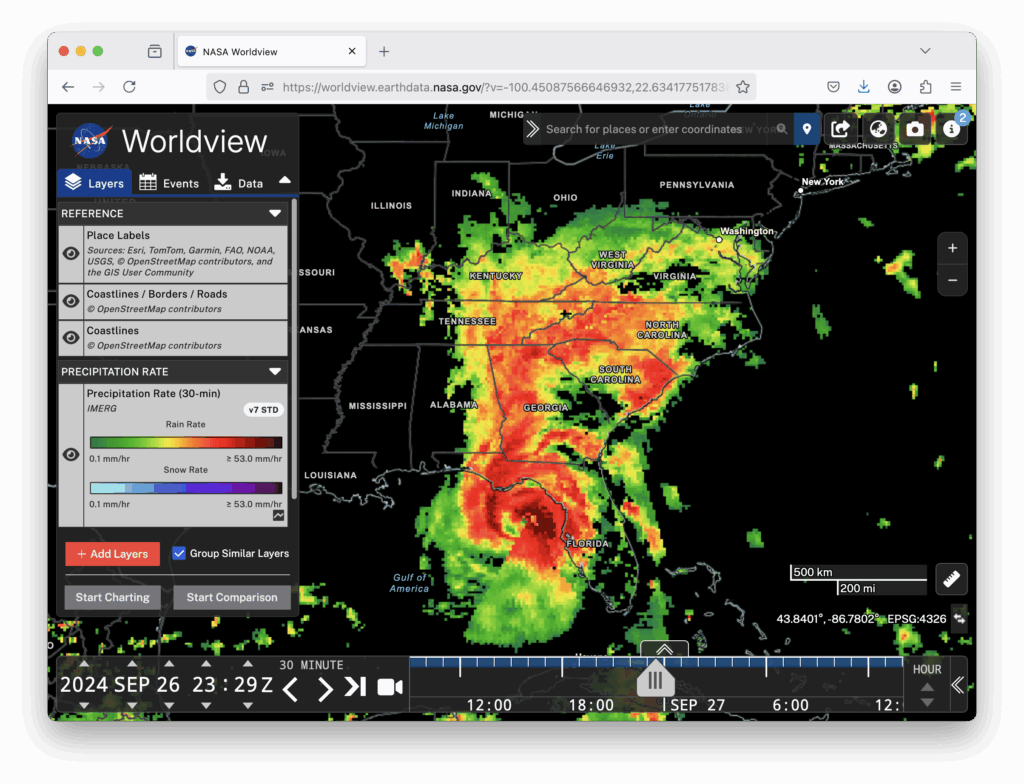The width and height of the screenshot is (1024, 784).
Task: Open the map projection globe button
Action: (x=878, y=129)
